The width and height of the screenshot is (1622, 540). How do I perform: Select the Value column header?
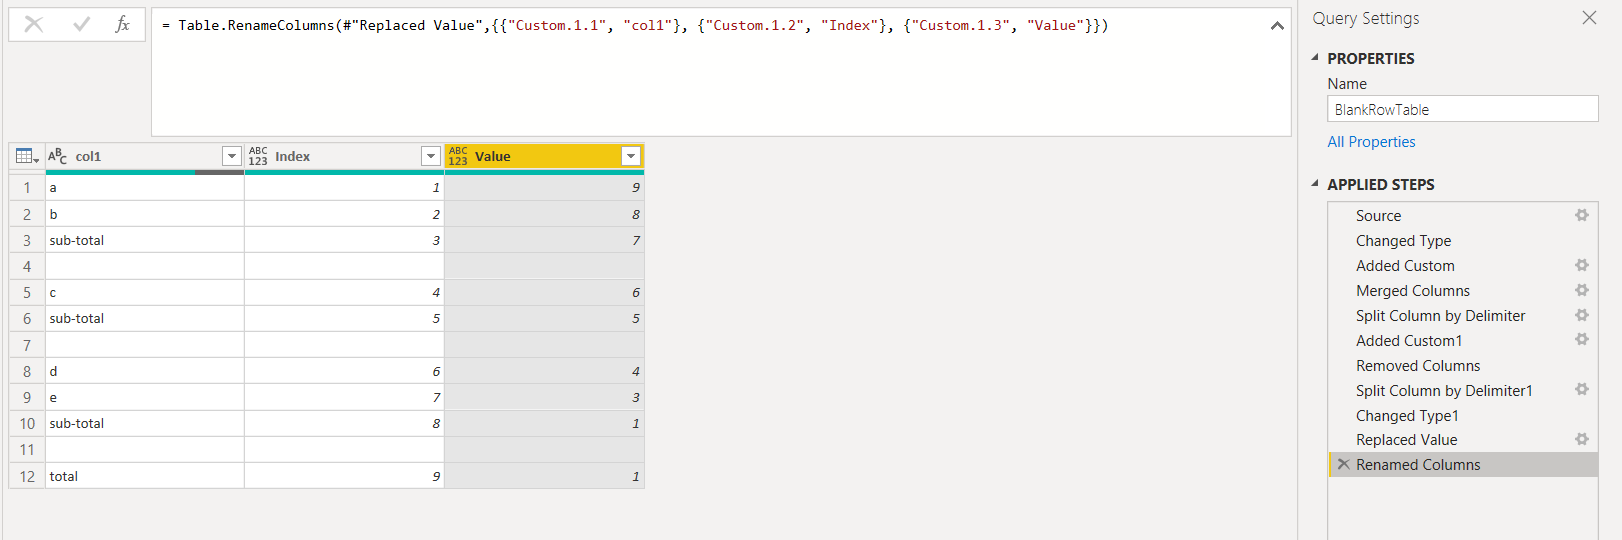coord(545,156)
